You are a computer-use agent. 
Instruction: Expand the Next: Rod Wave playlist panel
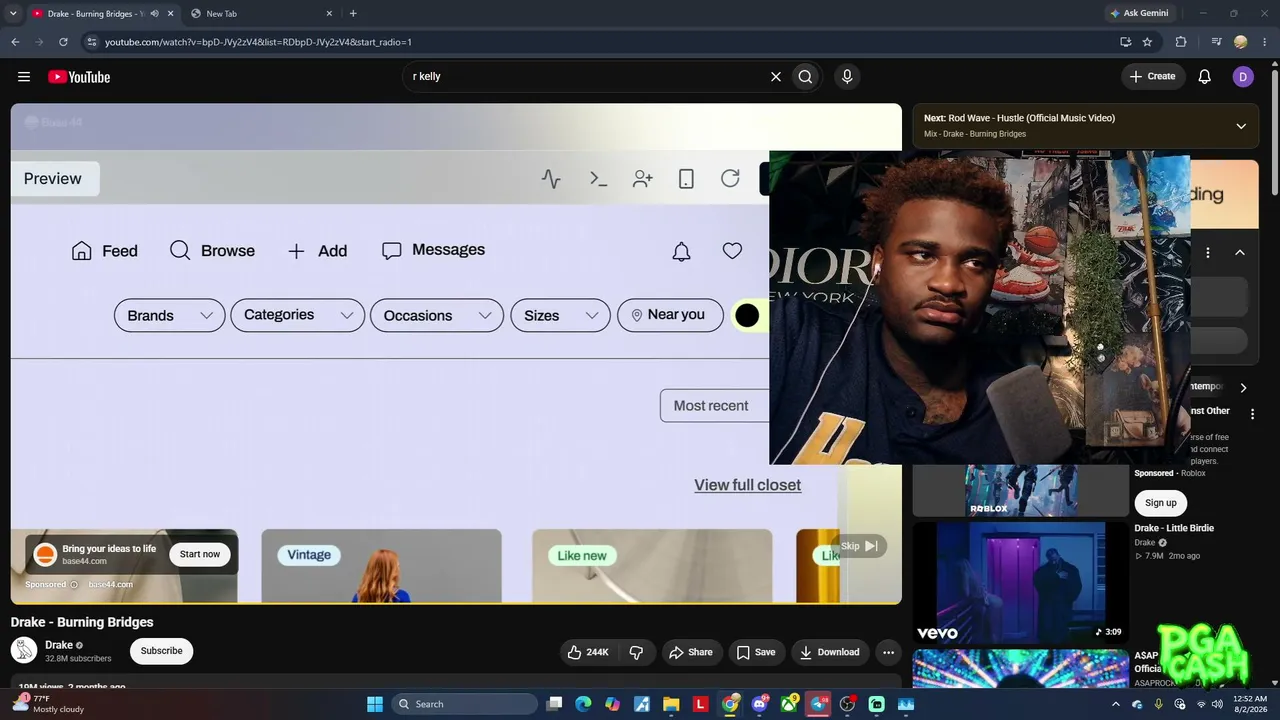pos(1241,126)
